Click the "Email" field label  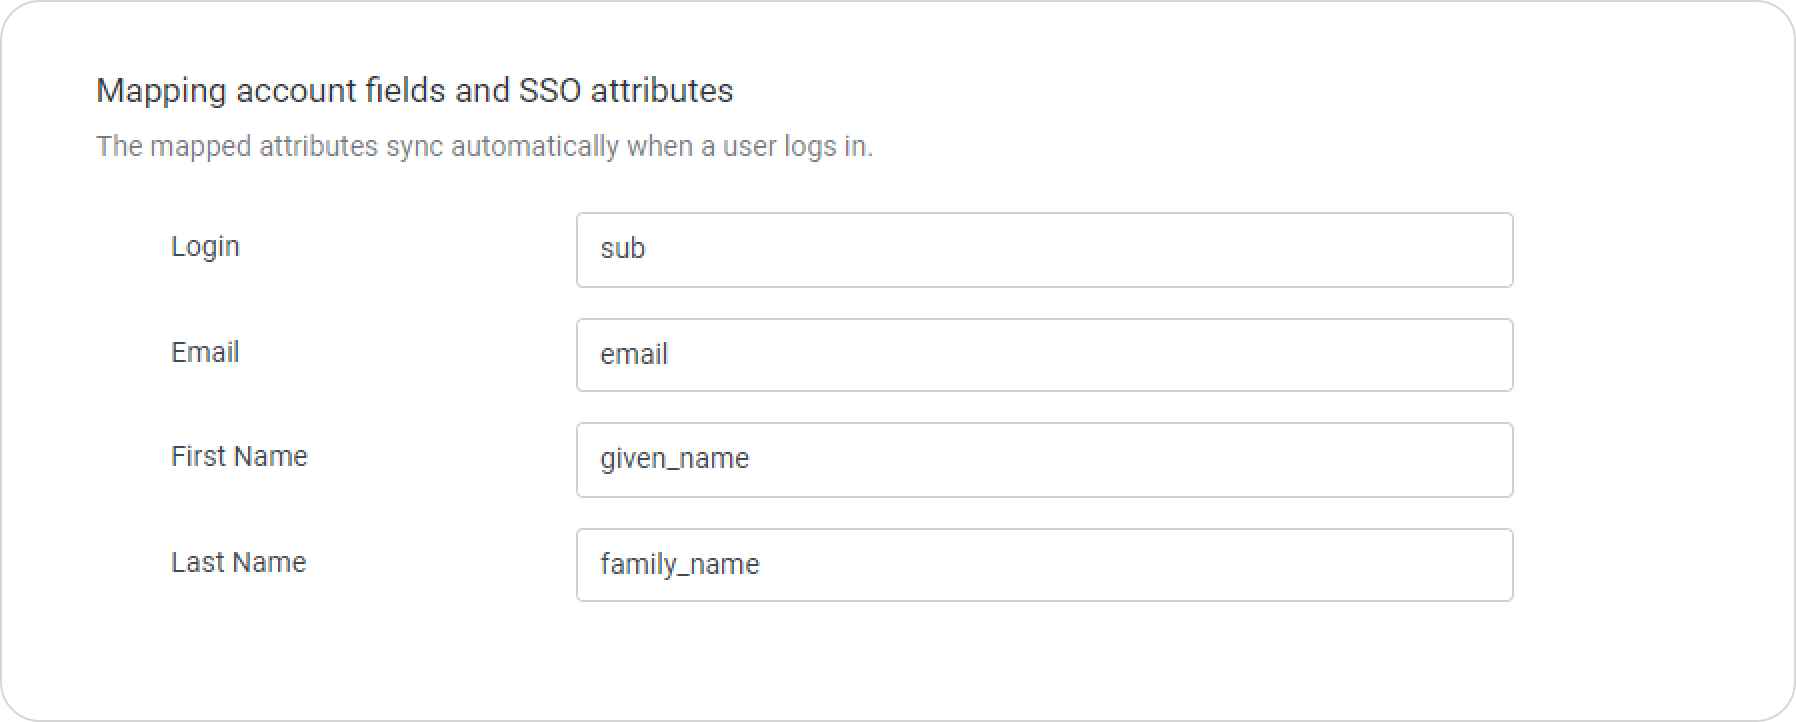pyautogui.click(x=205, y=352)
